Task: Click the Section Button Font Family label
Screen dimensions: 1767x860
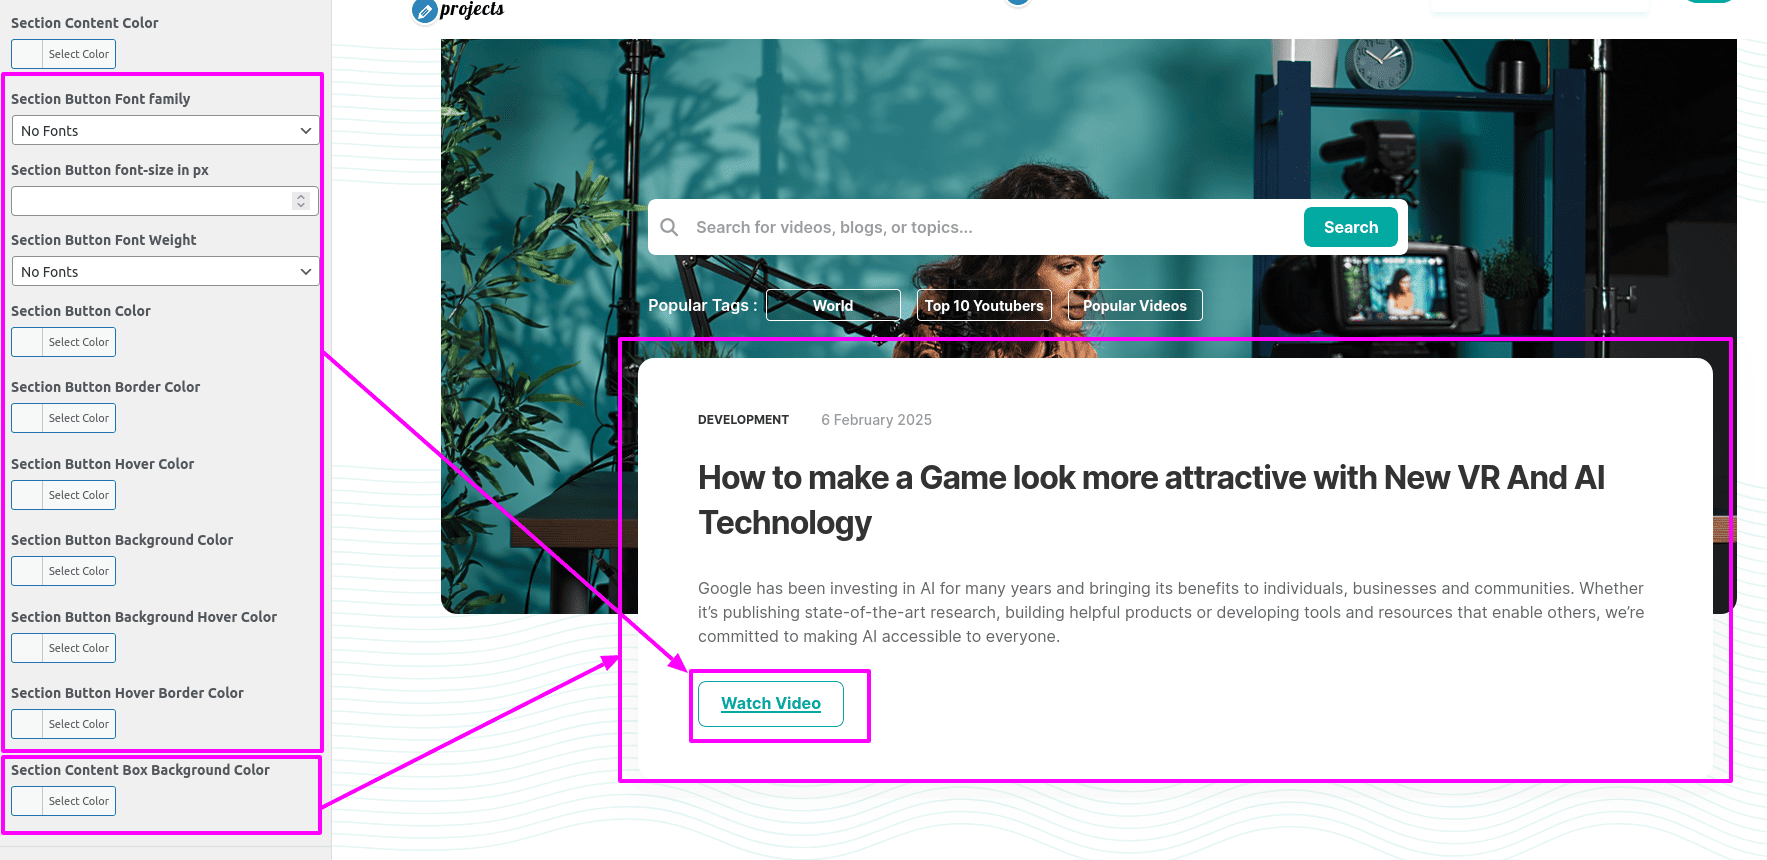Action: tap(101, 99)
